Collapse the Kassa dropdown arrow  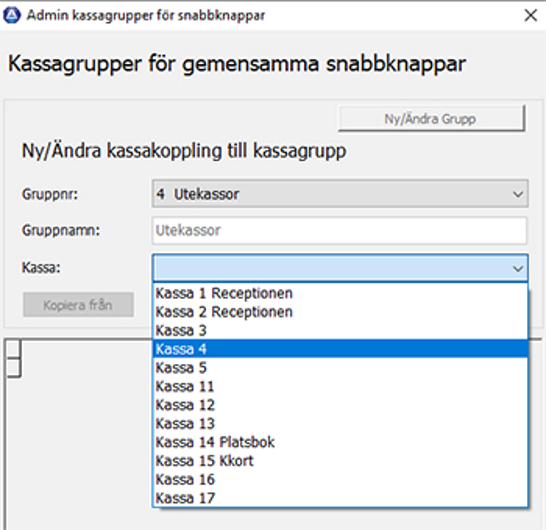click(x=518, y=268)
